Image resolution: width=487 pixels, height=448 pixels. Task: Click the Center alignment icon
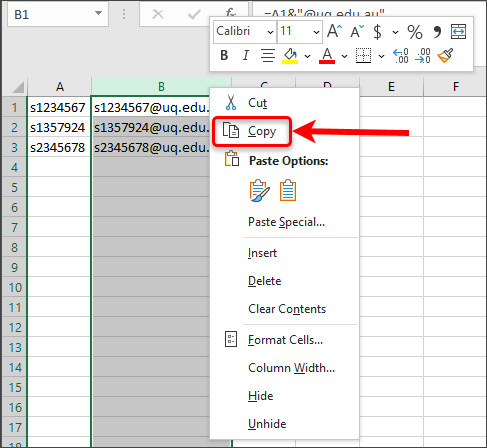click(x=268, y=55)
